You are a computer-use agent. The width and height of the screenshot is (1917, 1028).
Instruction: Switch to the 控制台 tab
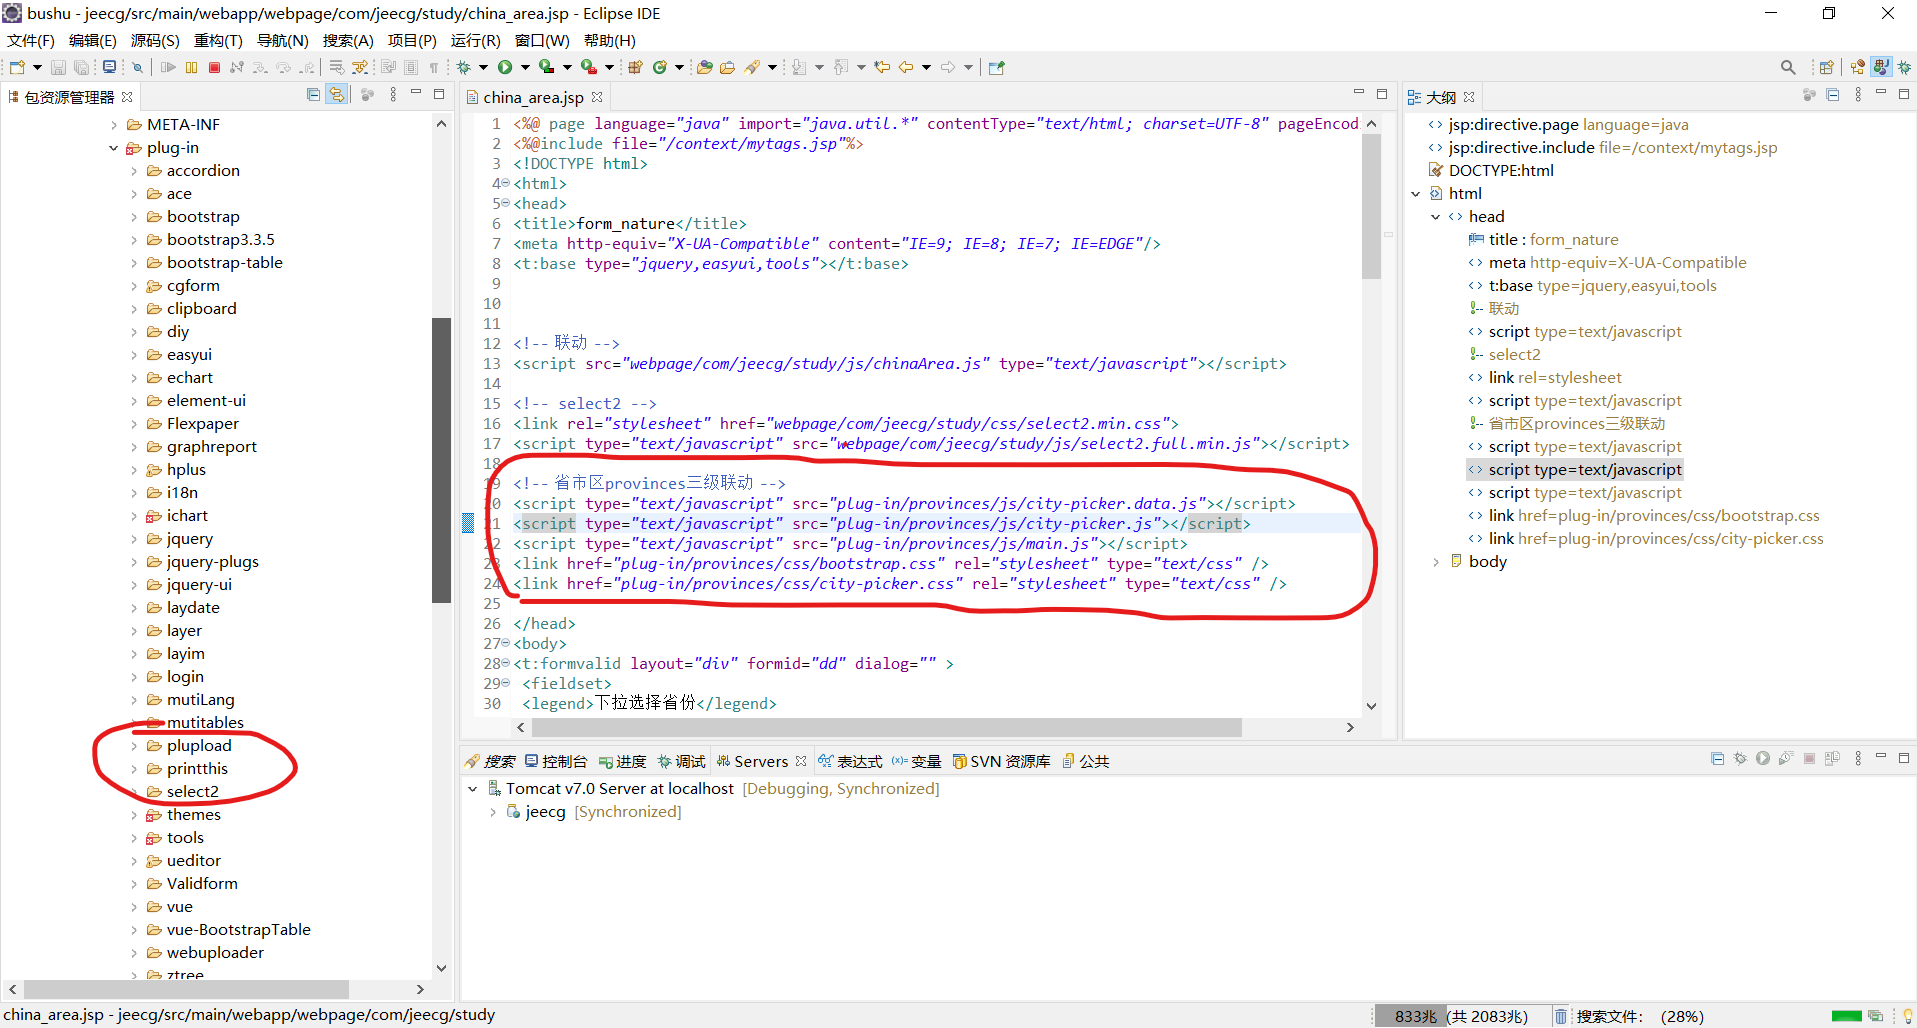(x=556, y=761)
